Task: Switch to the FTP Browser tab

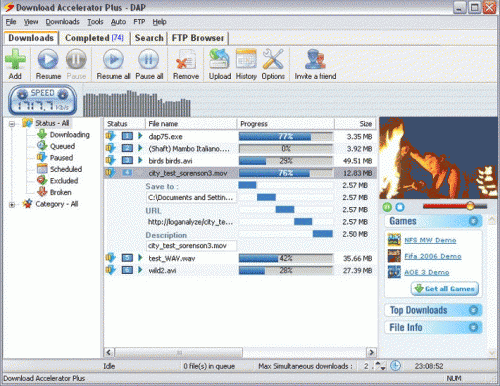Action: pos(198,38)
